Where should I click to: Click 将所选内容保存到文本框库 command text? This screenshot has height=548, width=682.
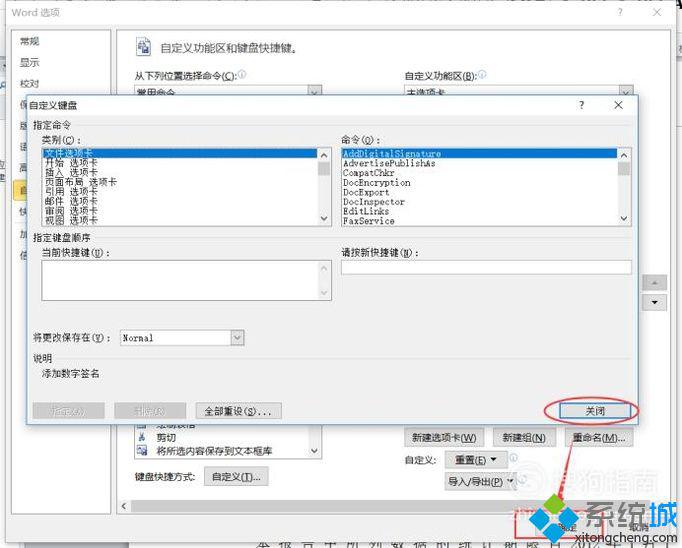(214, 451)
